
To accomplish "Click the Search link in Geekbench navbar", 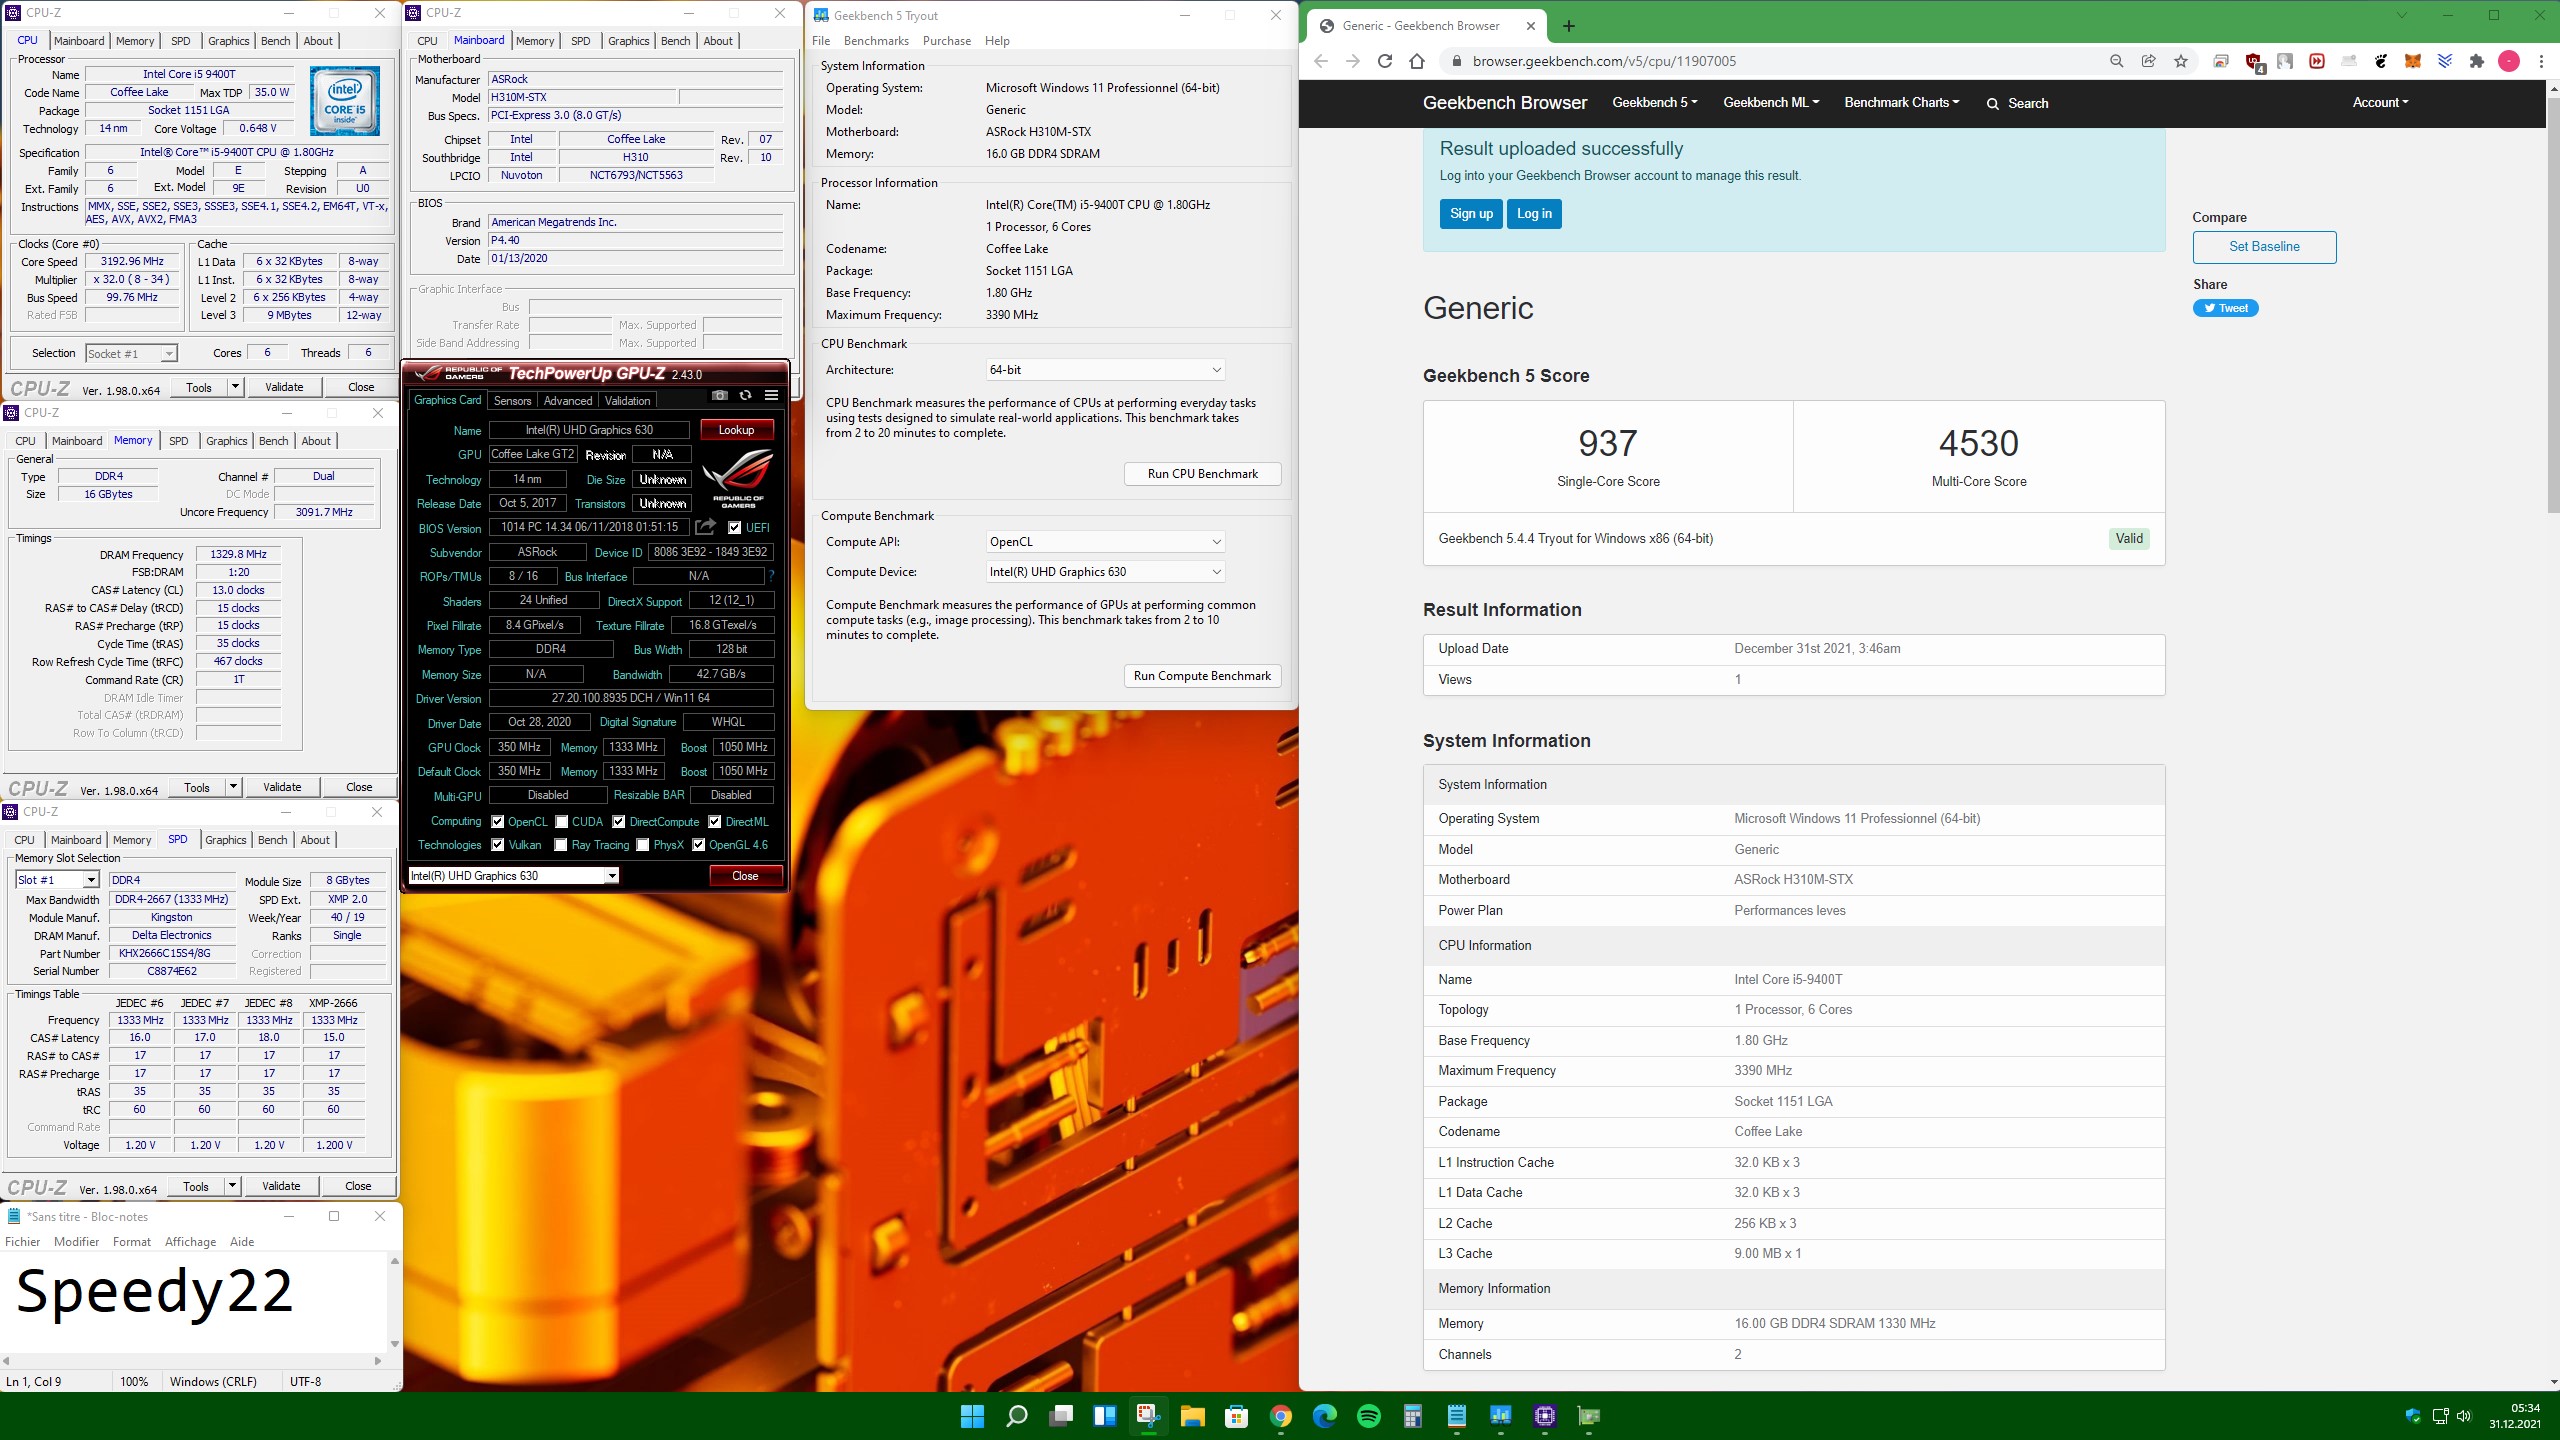I will tap(2017, 103).
